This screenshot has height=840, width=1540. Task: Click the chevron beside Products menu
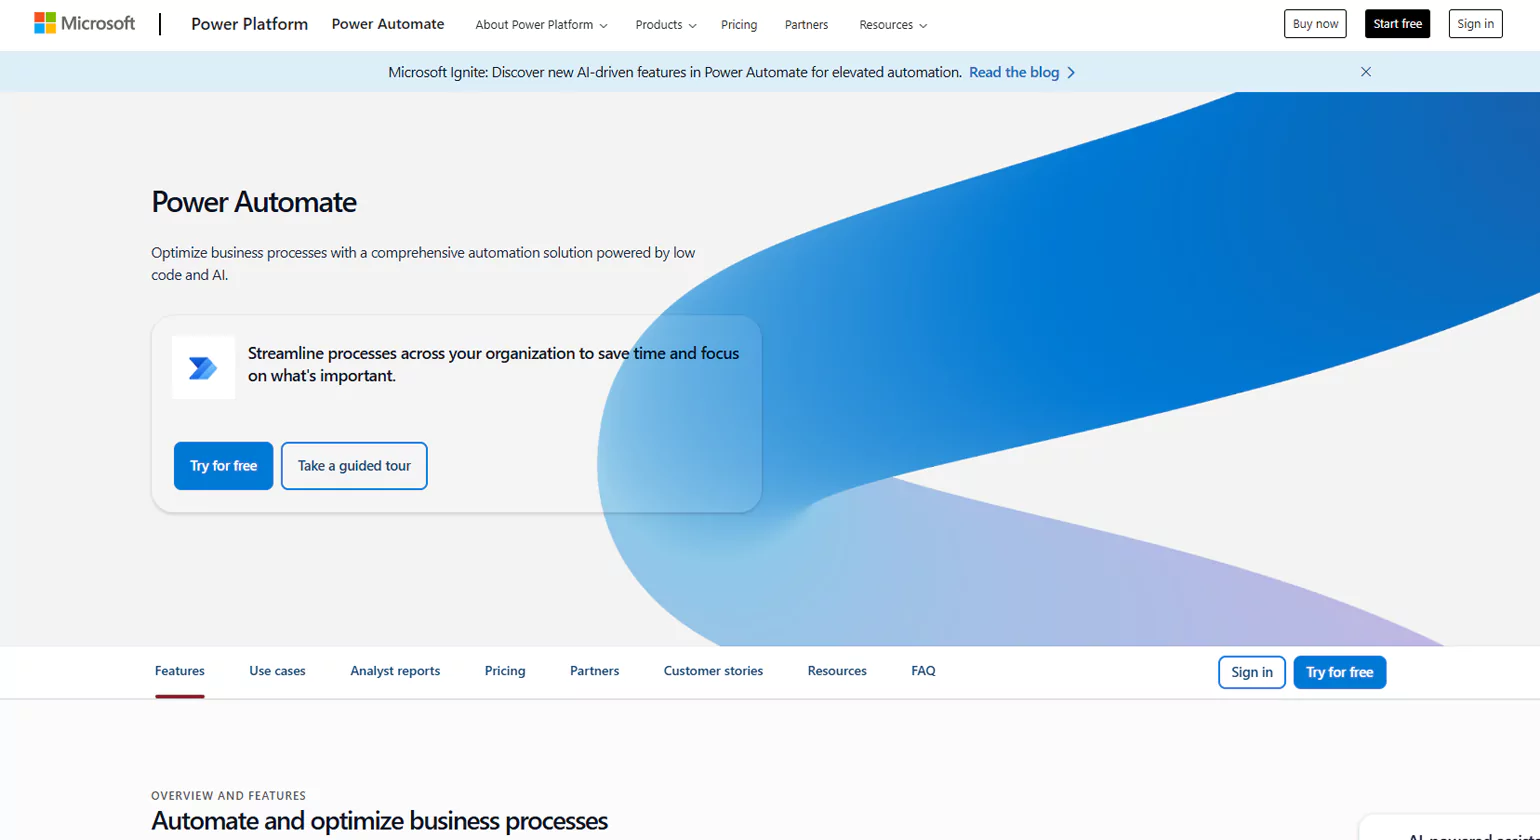click(693, 25)
